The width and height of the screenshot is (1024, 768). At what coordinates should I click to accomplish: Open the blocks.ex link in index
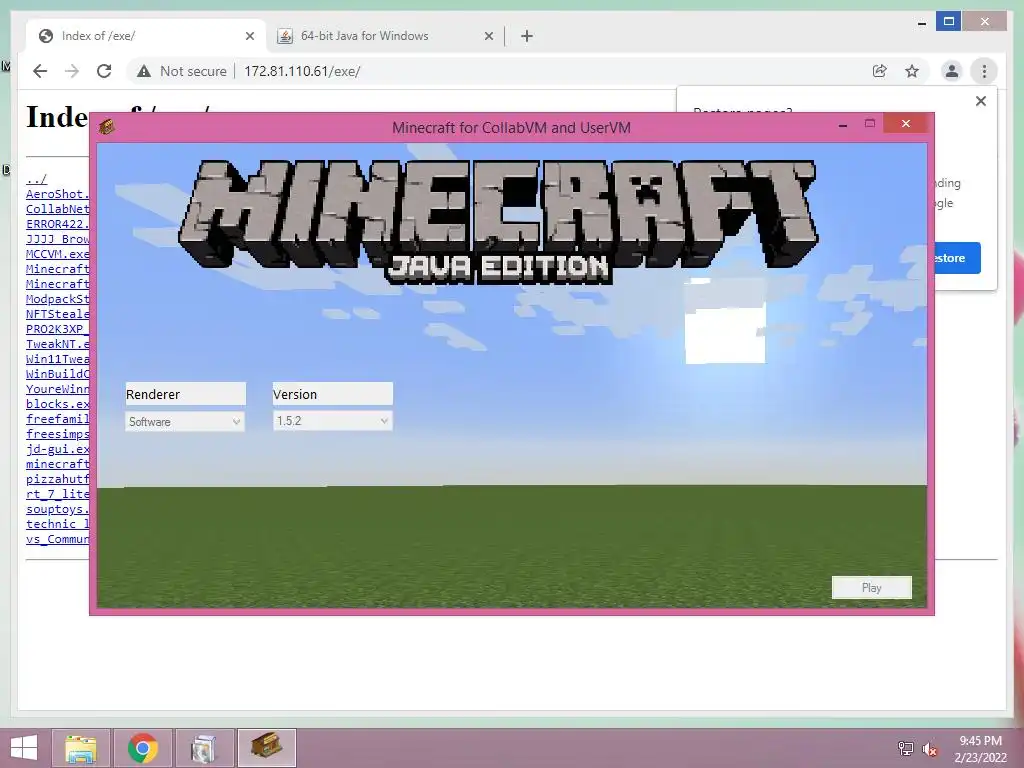(57, 404)
